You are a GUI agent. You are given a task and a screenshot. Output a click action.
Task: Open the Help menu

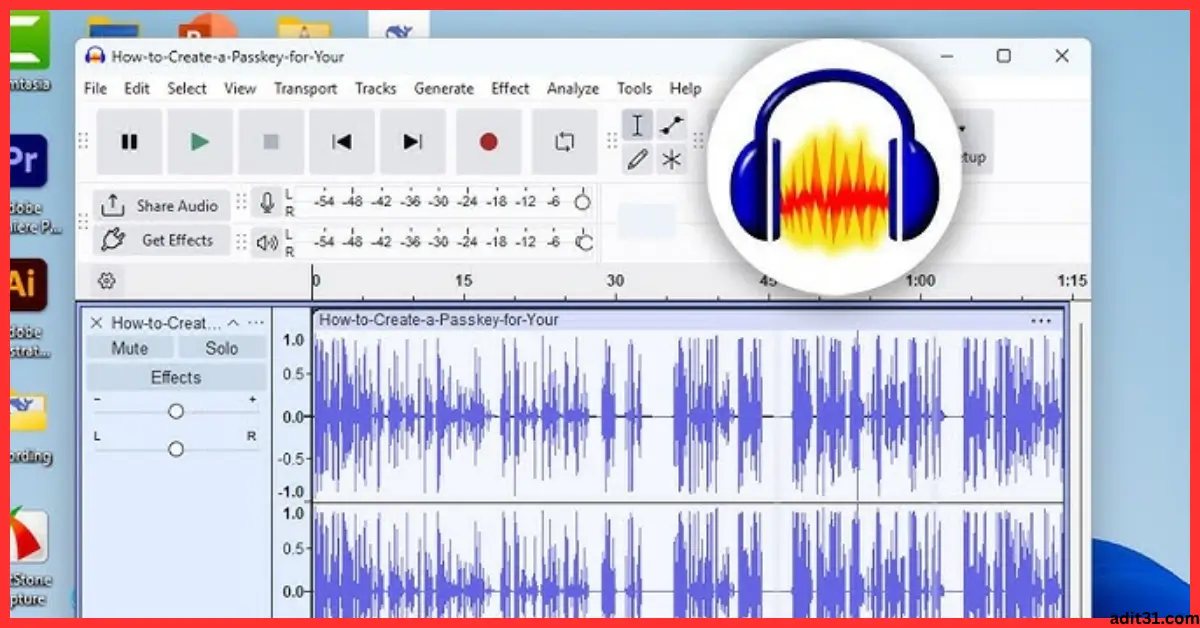coord(685,89)
